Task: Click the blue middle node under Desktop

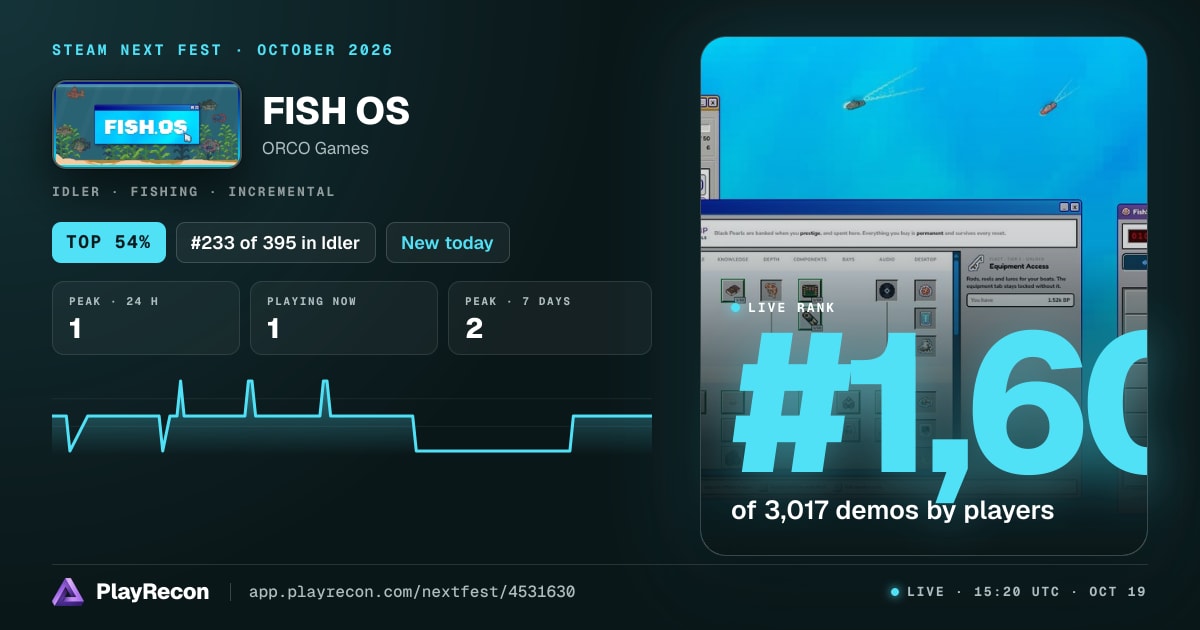Action: point(925,318)
